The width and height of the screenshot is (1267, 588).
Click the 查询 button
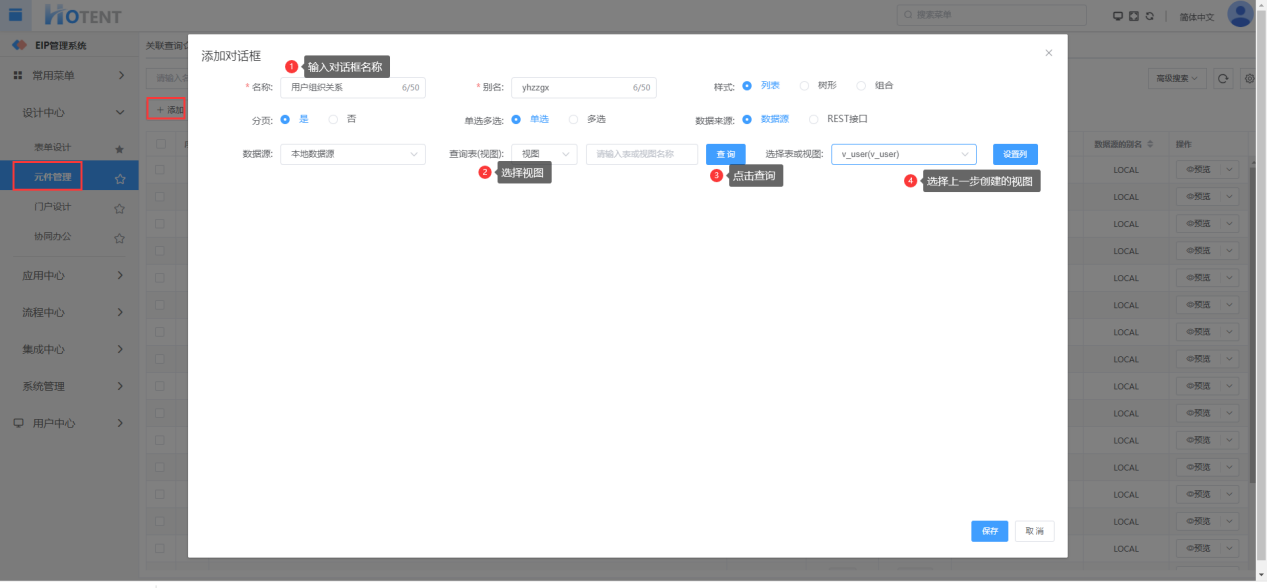point(726,154)
